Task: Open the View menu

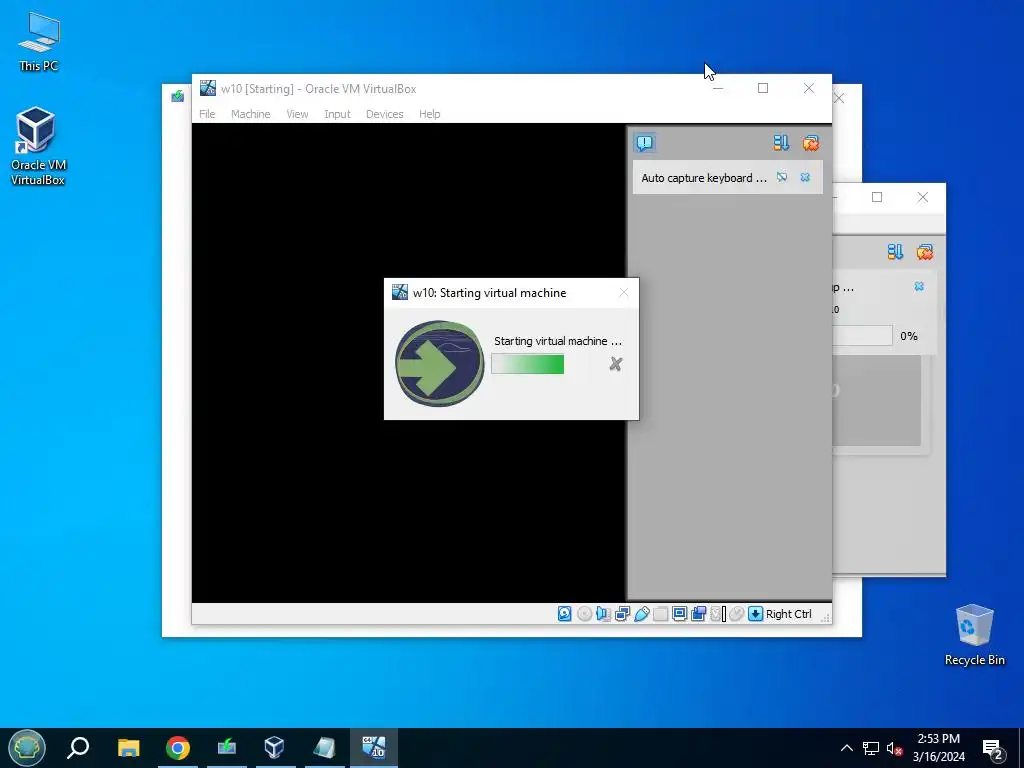Action: pyautogui.click(x=297, y=114)
